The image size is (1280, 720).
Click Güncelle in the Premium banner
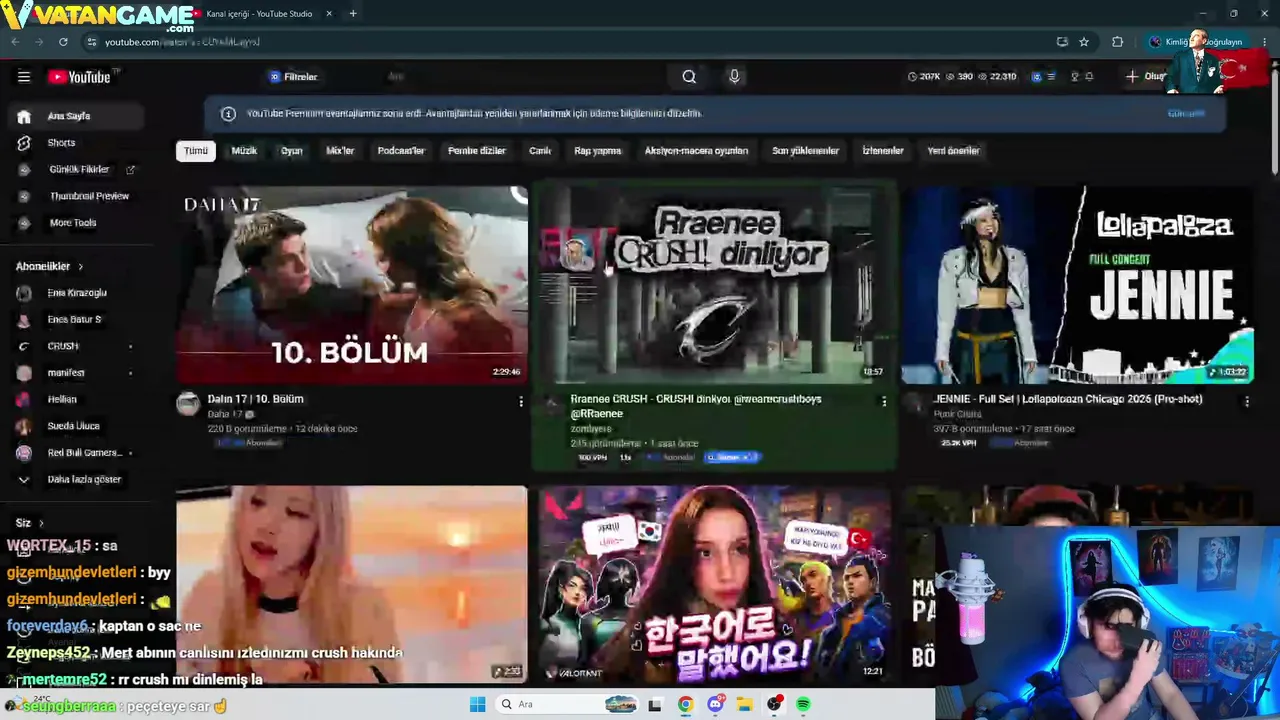(x=1186, y=113)
